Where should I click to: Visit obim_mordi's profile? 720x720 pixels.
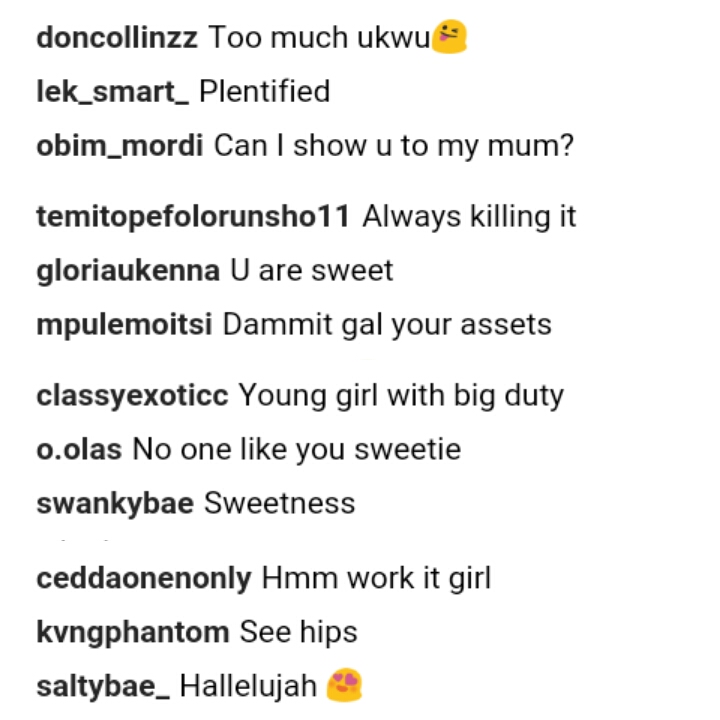(x=120, y=146)
